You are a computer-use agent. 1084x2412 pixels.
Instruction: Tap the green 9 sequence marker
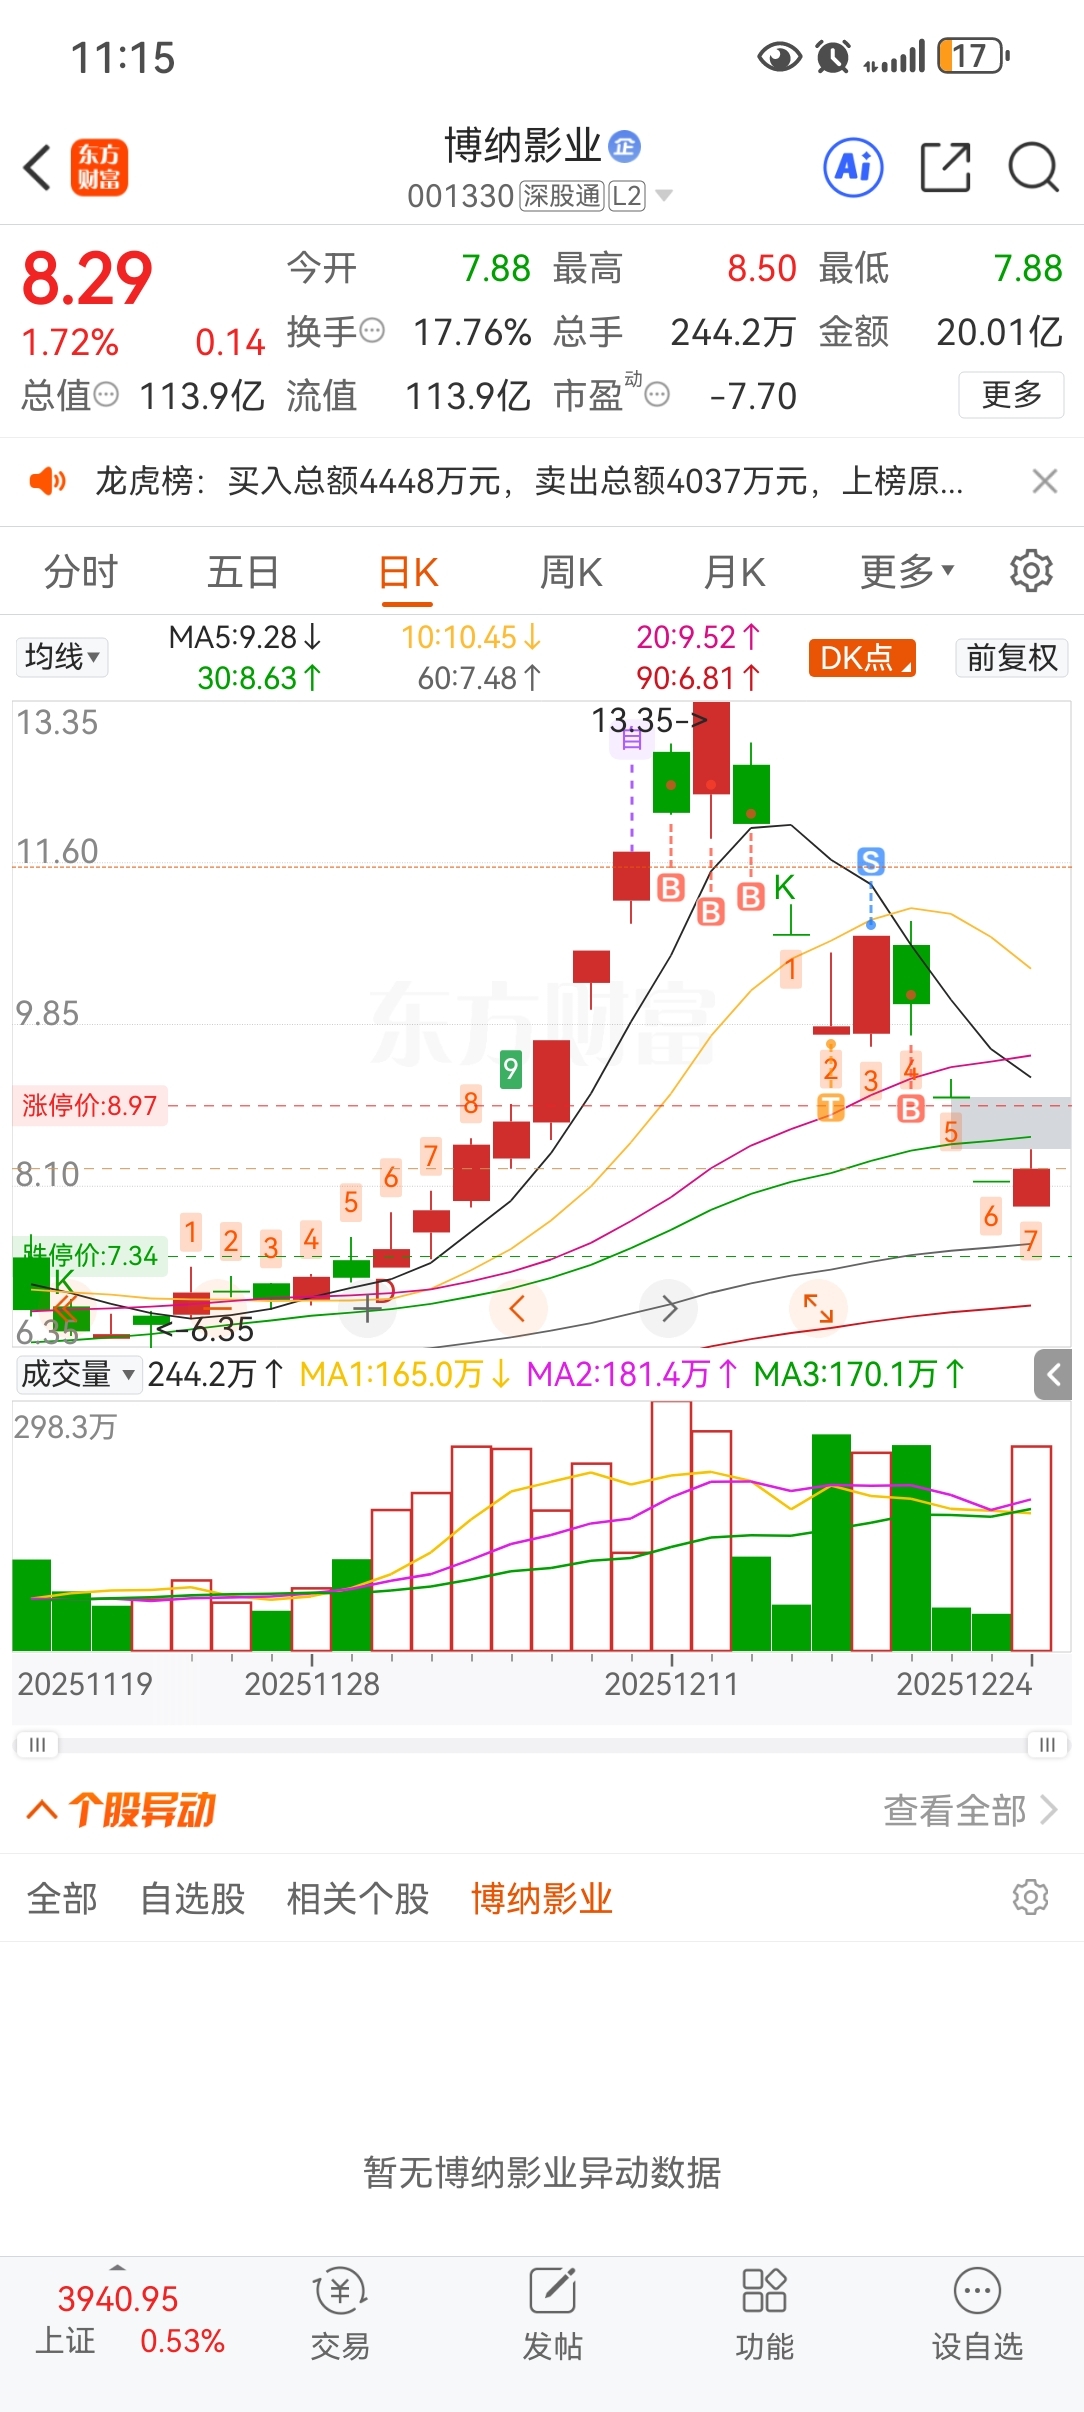pos(511,1069)
